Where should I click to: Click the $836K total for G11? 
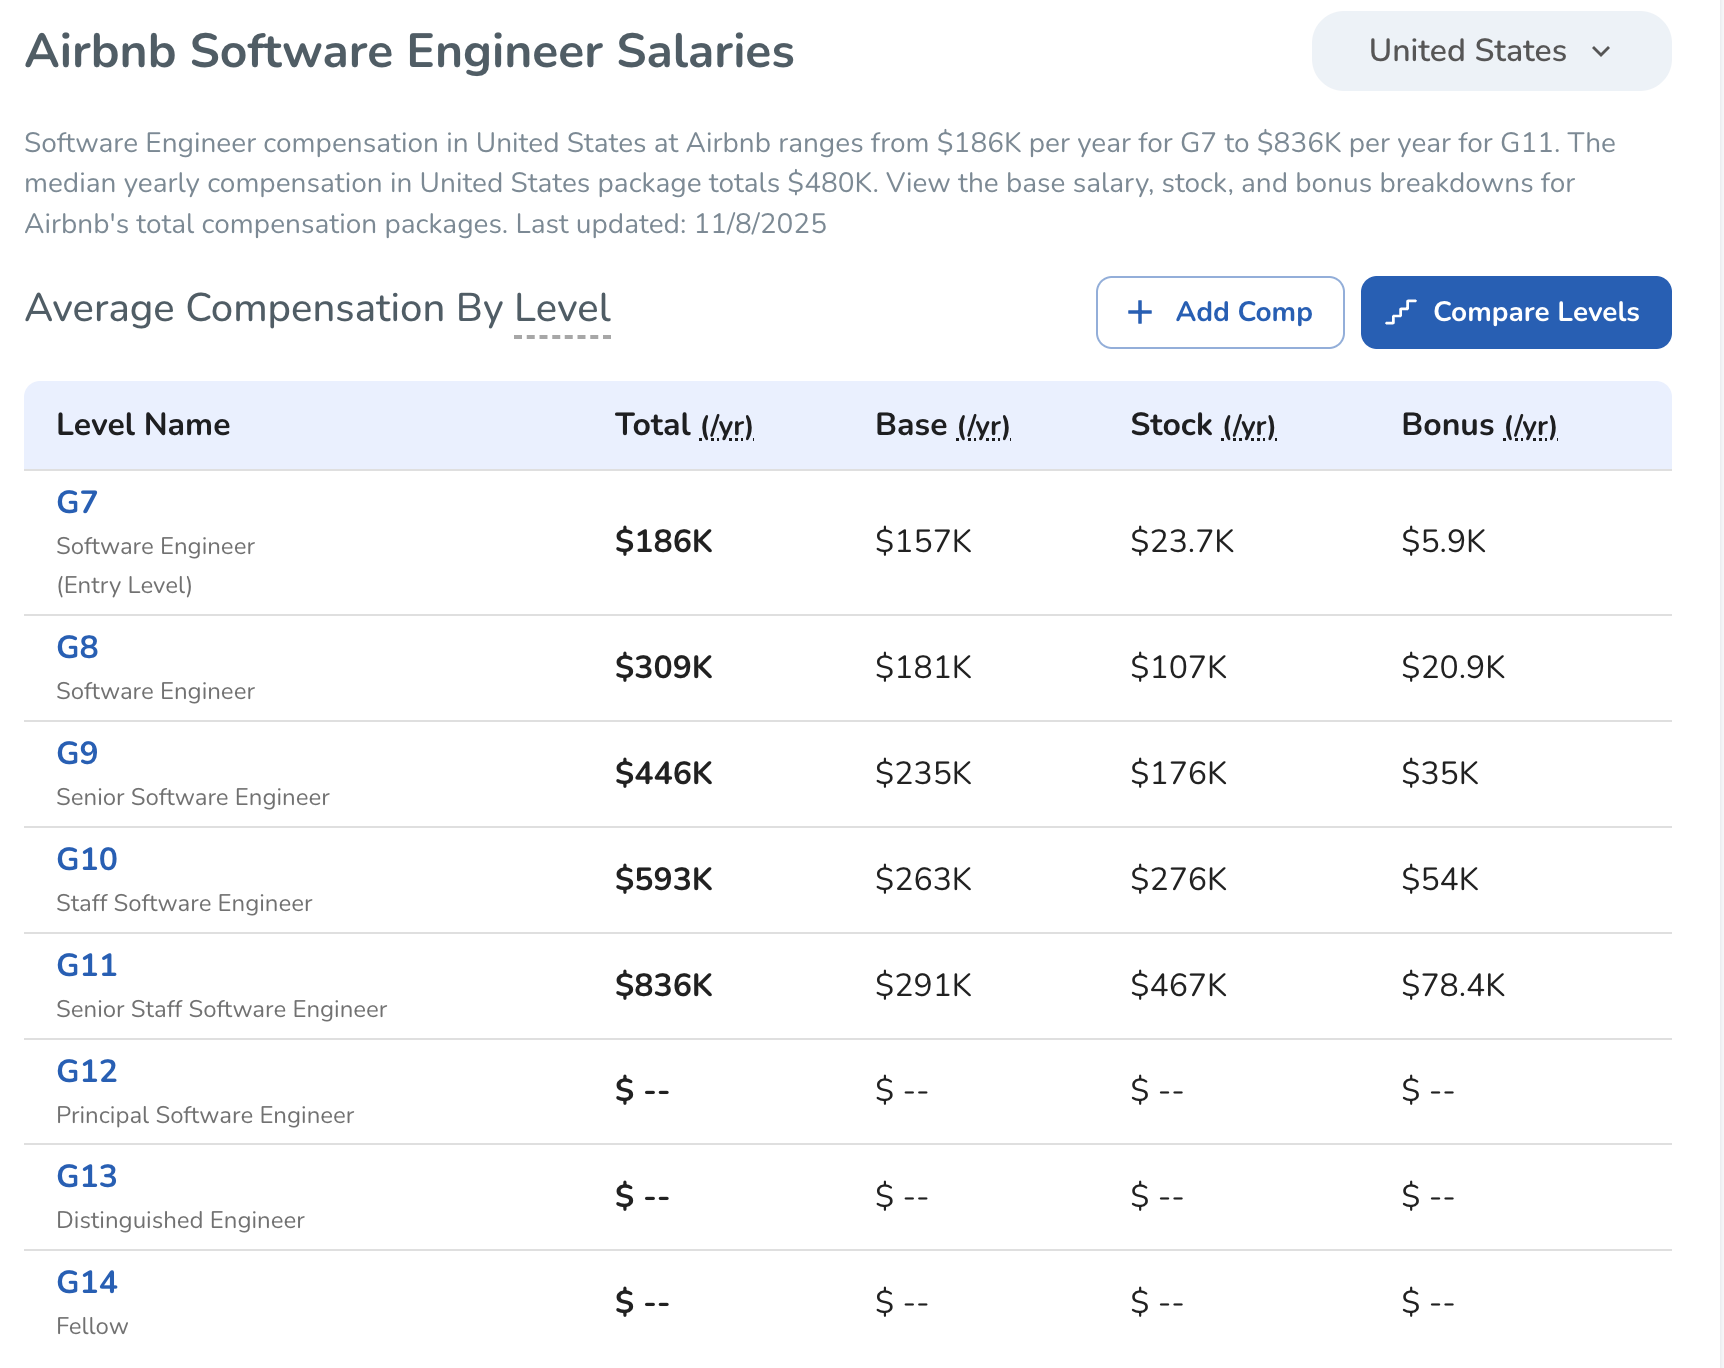[663, 985]
